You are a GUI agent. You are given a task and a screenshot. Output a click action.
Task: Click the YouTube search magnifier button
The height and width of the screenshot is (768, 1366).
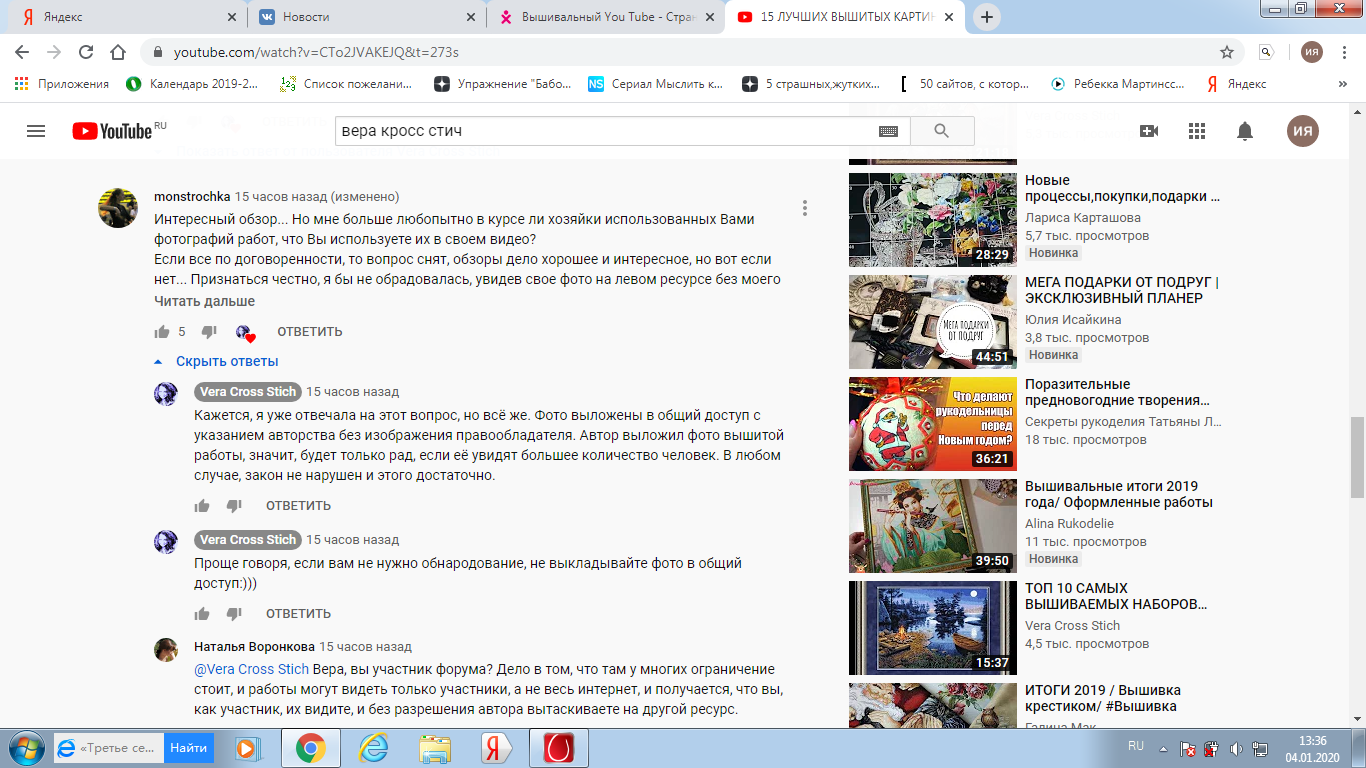coord(941,131)
